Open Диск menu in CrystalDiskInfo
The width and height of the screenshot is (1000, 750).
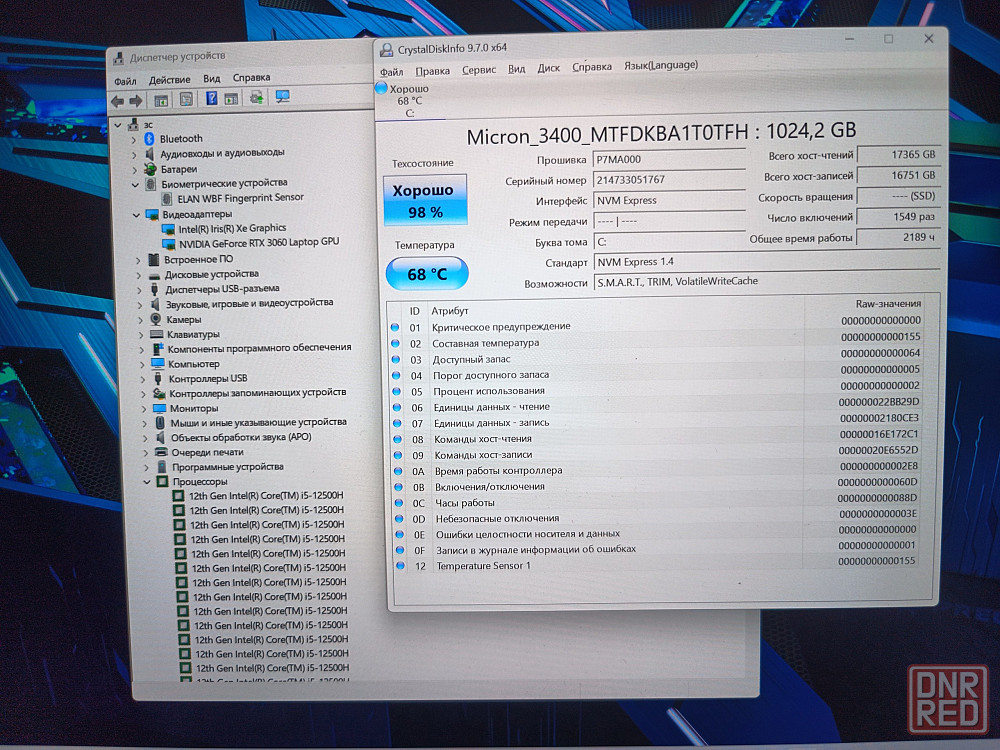[x=548, y=68]
